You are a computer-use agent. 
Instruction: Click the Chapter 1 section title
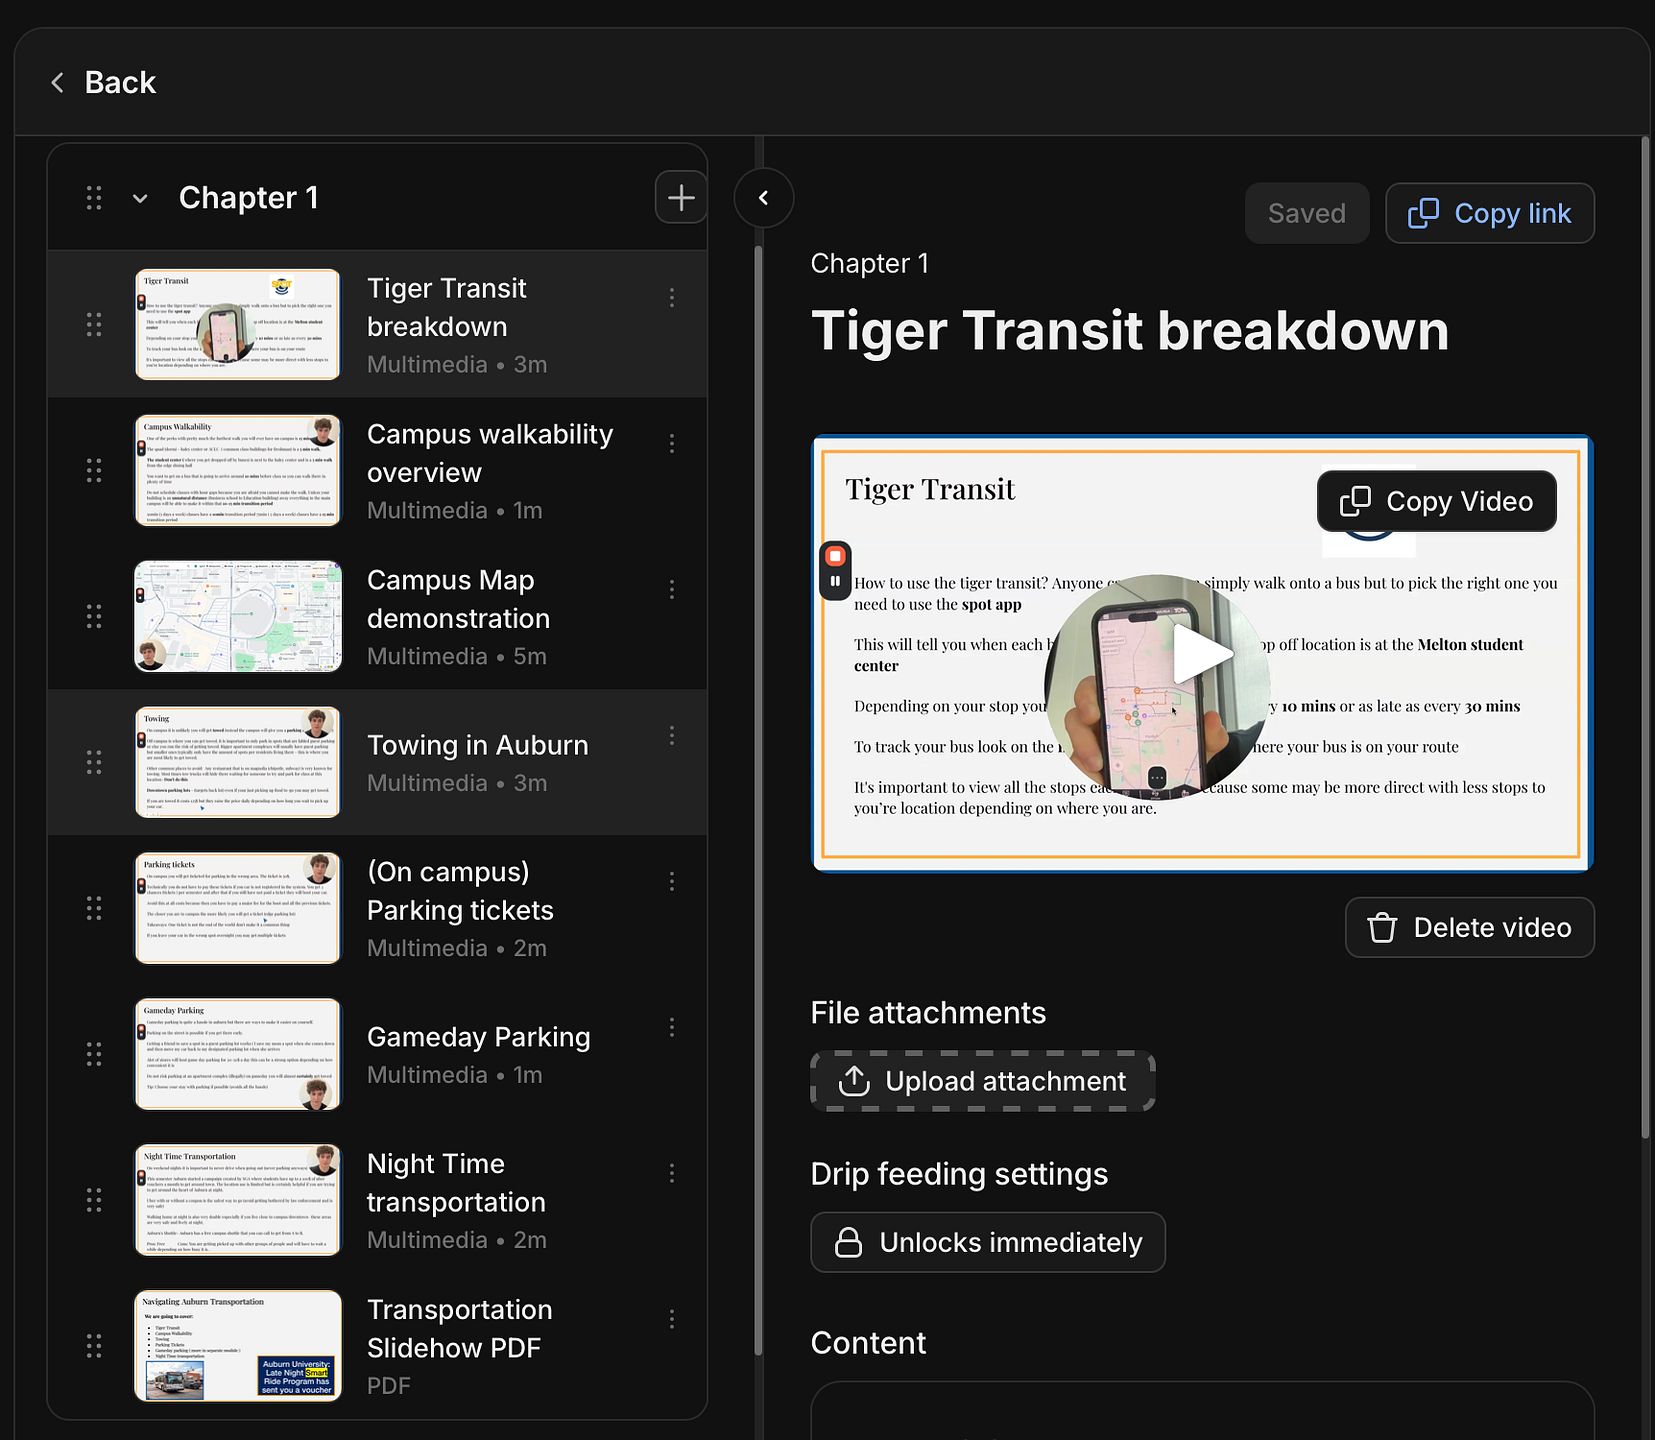[x=249, y=198]
